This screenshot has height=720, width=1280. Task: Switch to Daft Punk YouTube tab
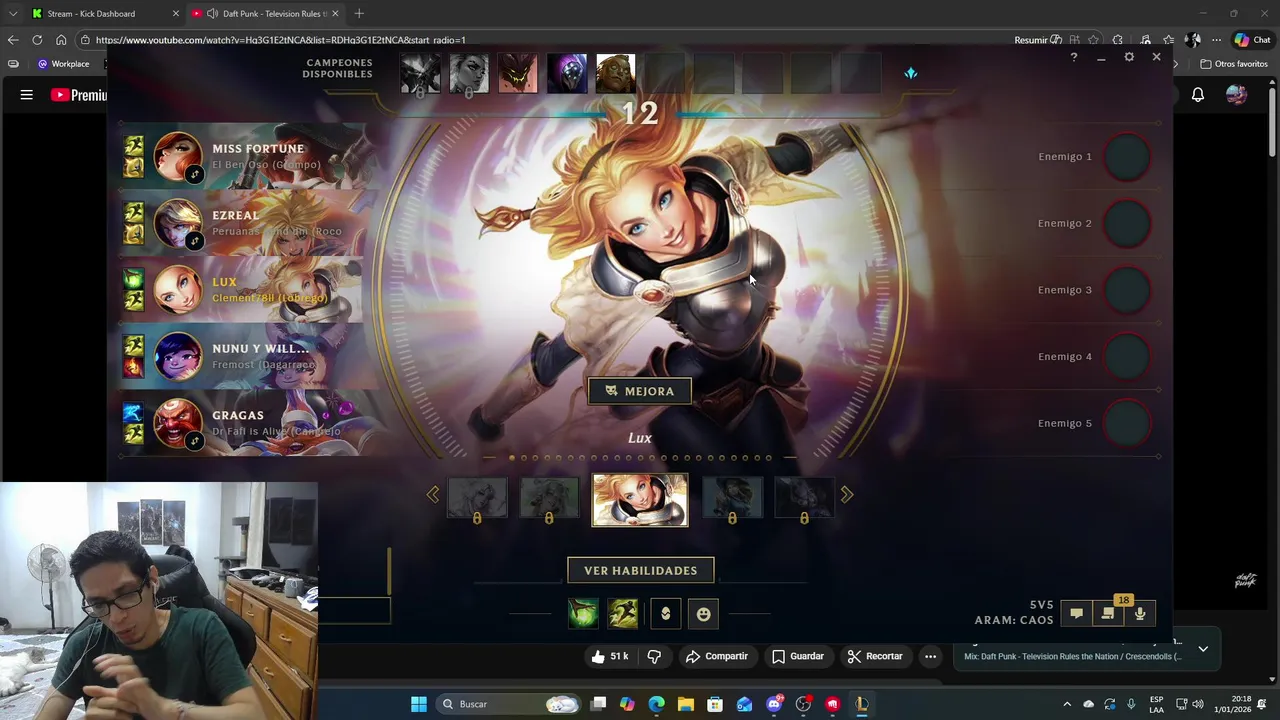[x=265, y=14]
